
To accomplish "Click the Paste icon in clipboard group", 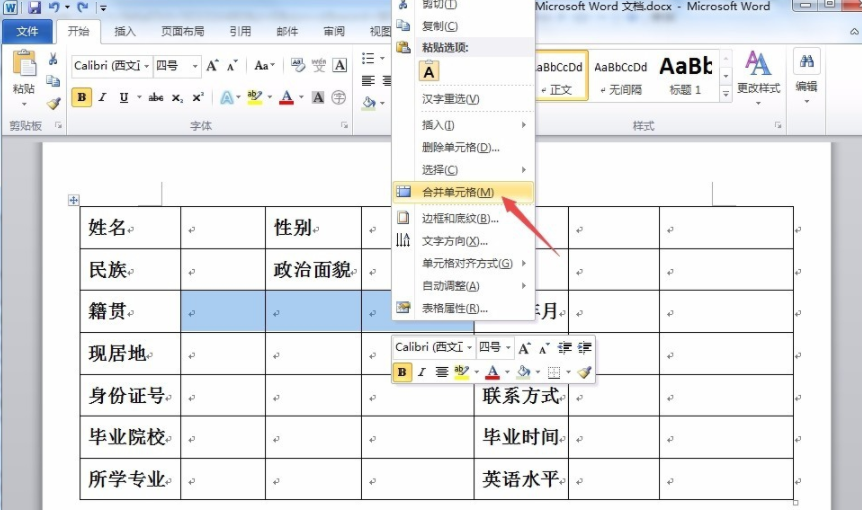I will (24, 64).
